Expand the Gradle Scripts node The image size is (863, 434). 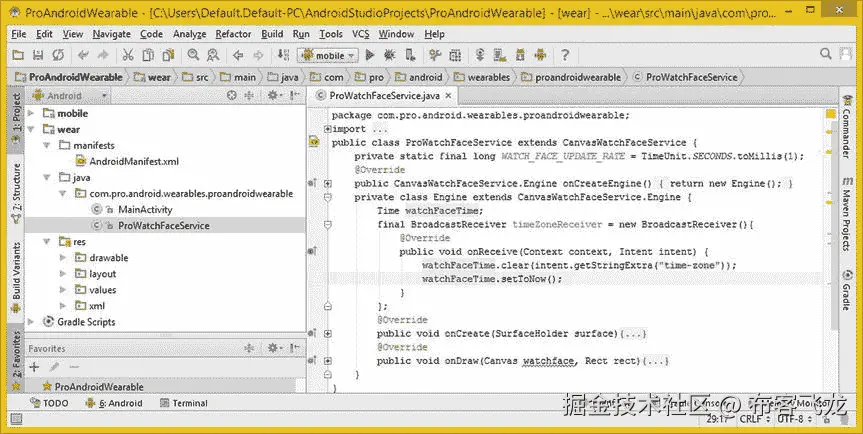click(31, 322)
